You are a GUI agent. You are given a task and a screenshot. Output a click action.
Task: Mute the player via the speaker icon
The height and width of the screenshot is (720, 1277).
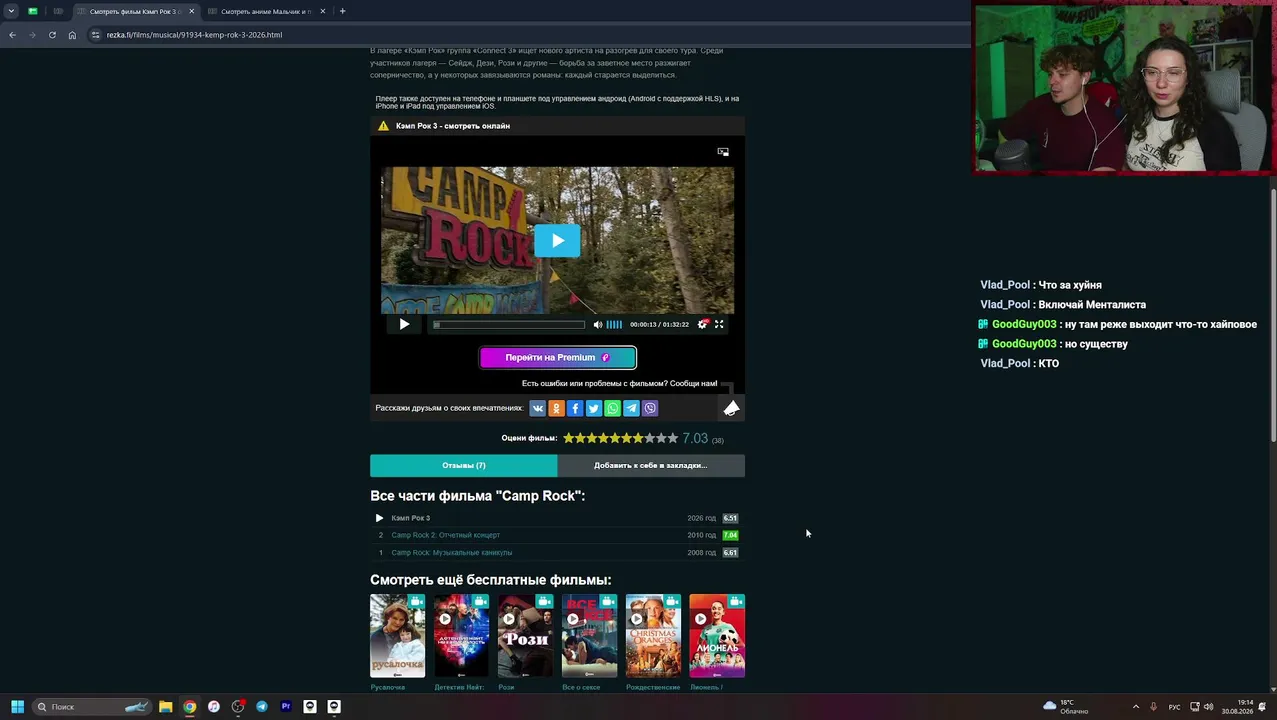598,324
